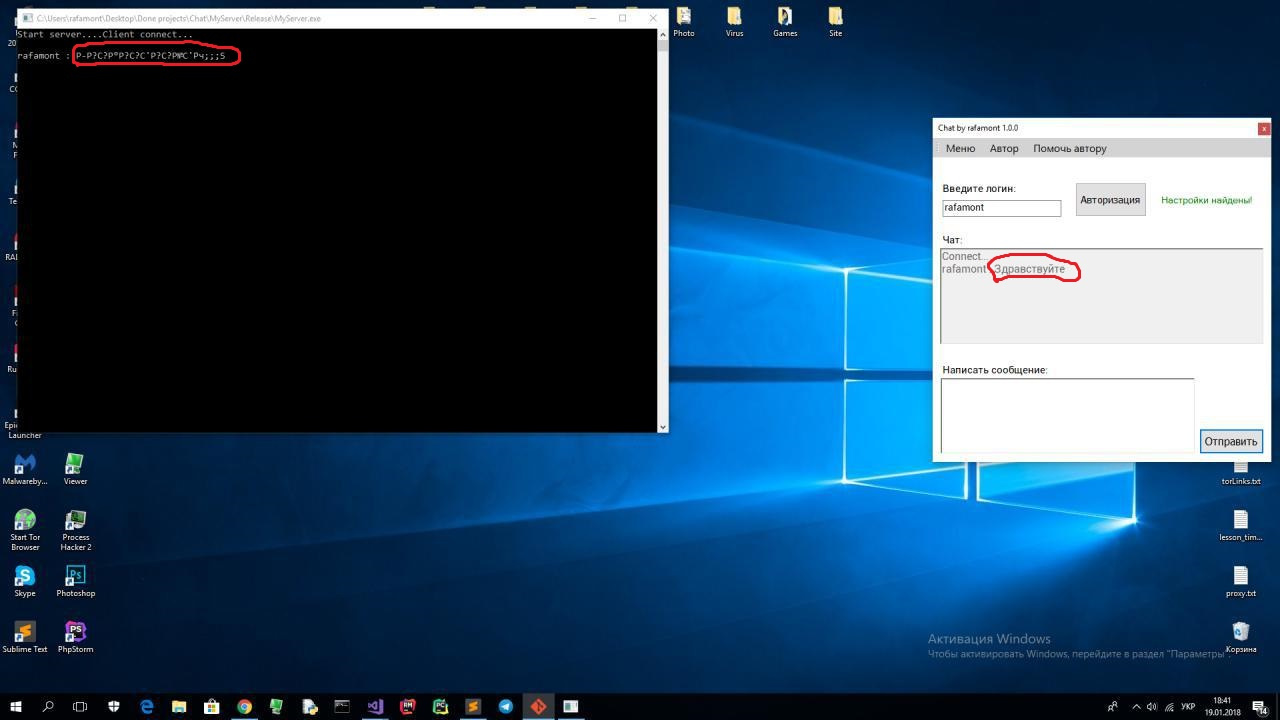
Task: Open the Автор menu
Action: coord(1004,148)
